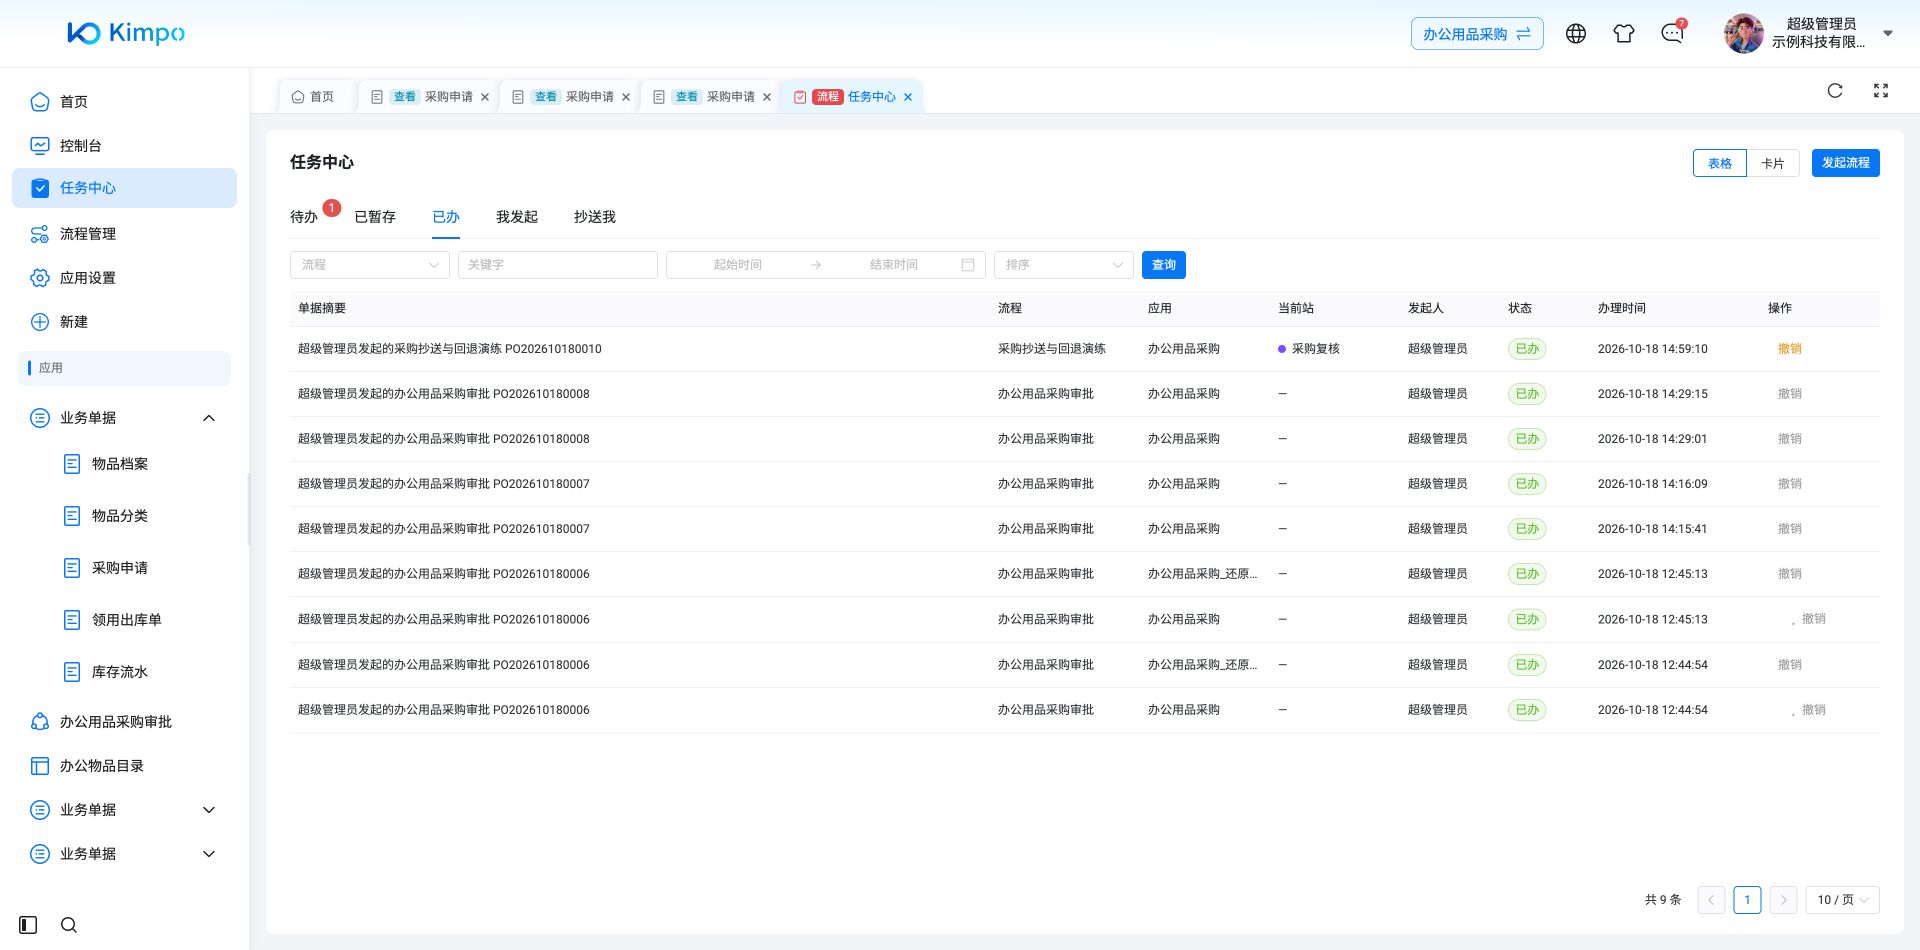The width and height of the screenshot is (1920, 950).
Task: Click the 关键字 input field
Action: 558,265
